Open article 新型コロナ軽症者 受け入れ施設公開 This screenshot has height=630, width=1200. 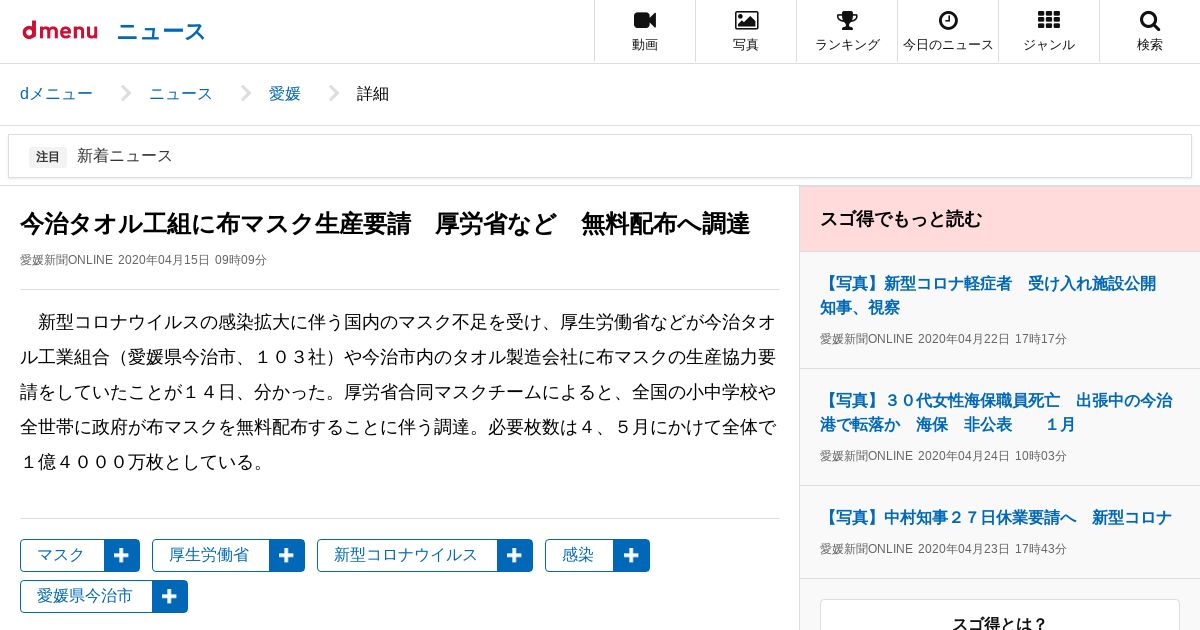point(988,295)
